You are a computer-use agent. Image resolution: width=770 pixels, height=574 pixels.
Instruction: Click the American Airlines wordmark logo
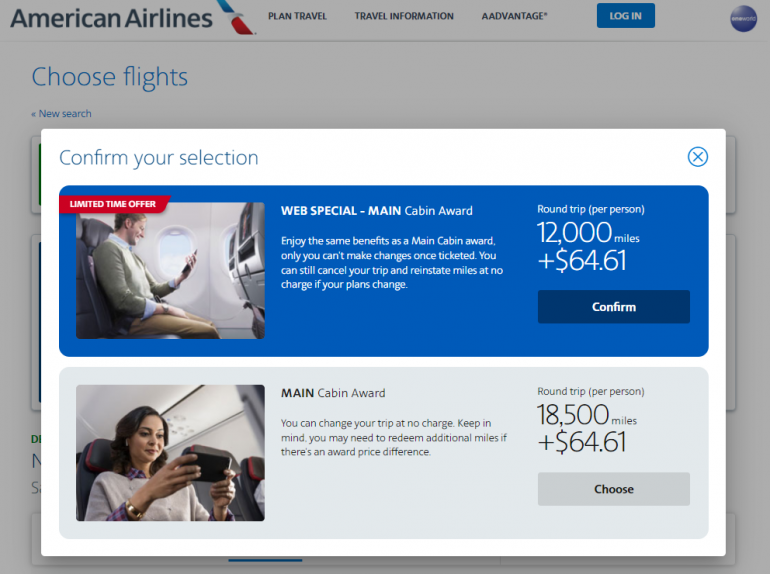[111, 18]
